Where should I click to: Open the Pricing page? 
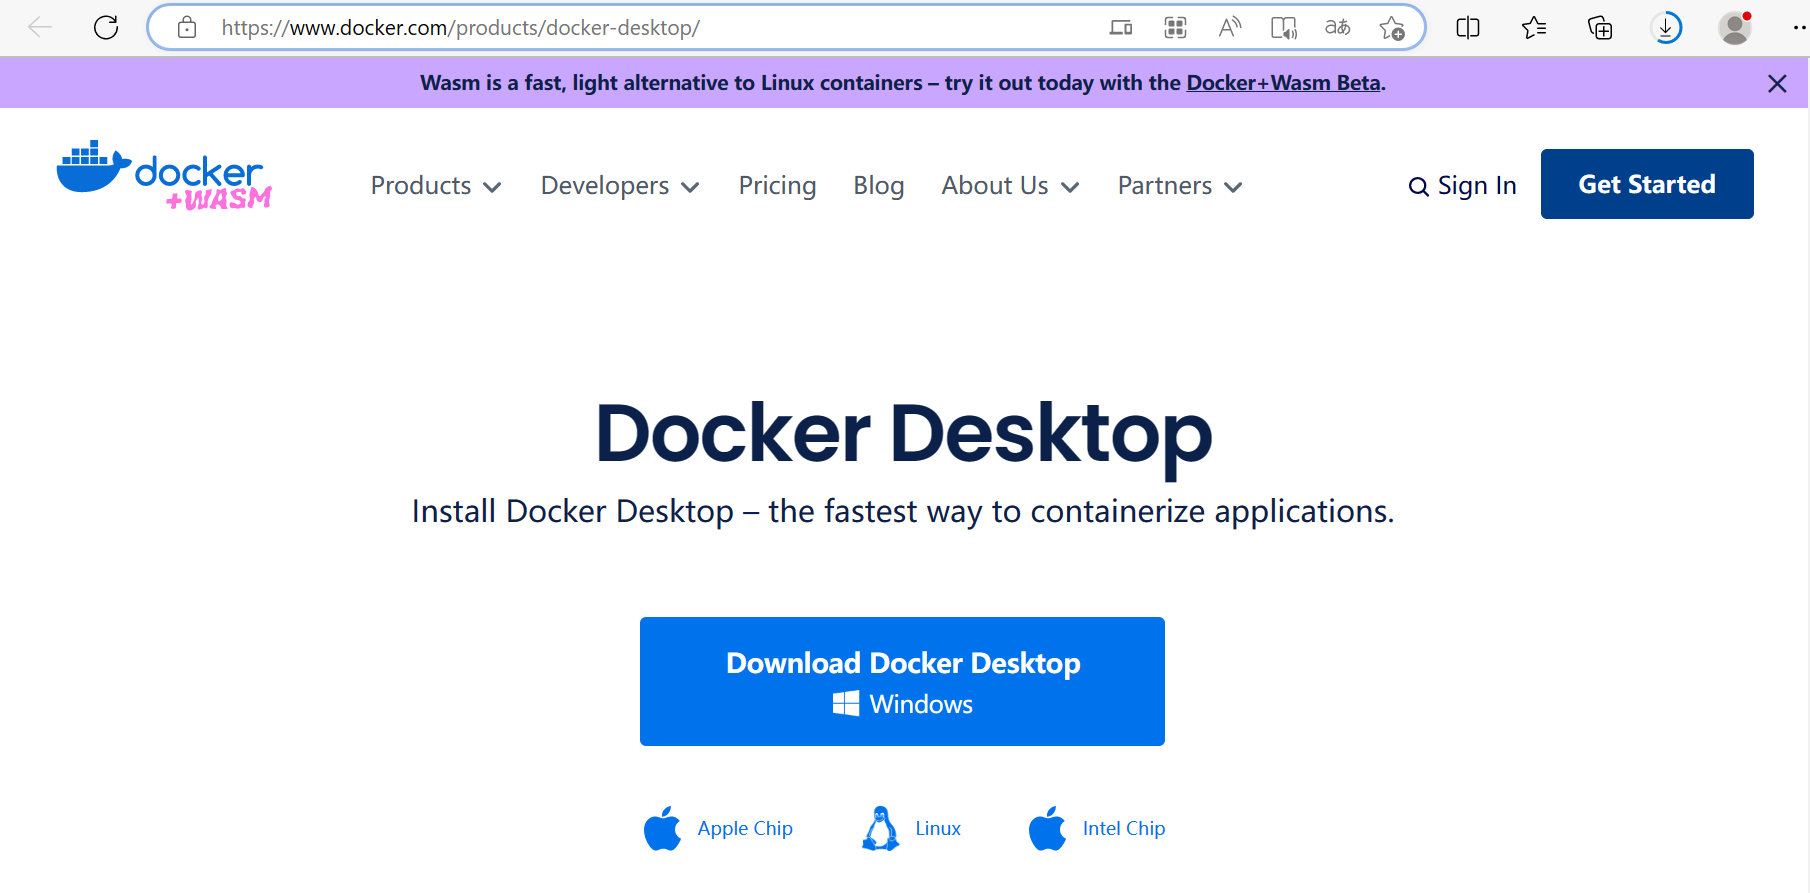(x=777, y=186)
